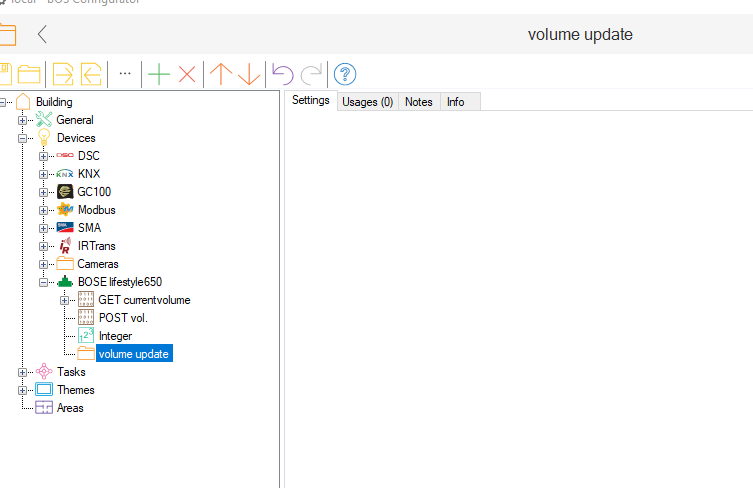This screenshot has width=753, height=488.
Task: Click the purple undo arrow
Action: [x=283, y=74]
